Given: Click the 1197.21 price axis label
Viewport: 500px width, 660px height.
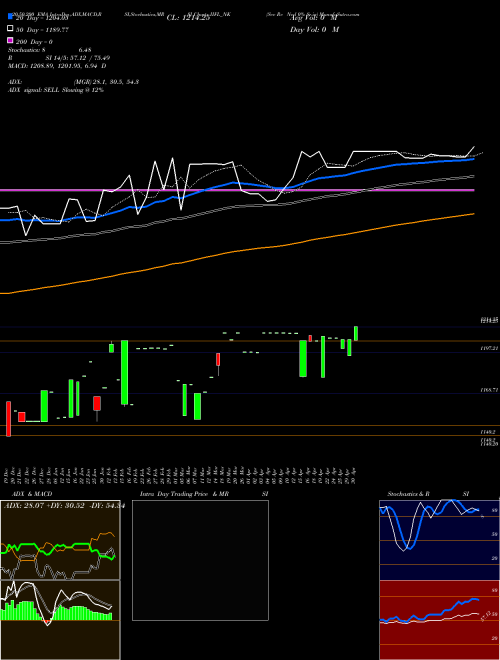Looking at the screenshot, I should click(x=489, y=349).
